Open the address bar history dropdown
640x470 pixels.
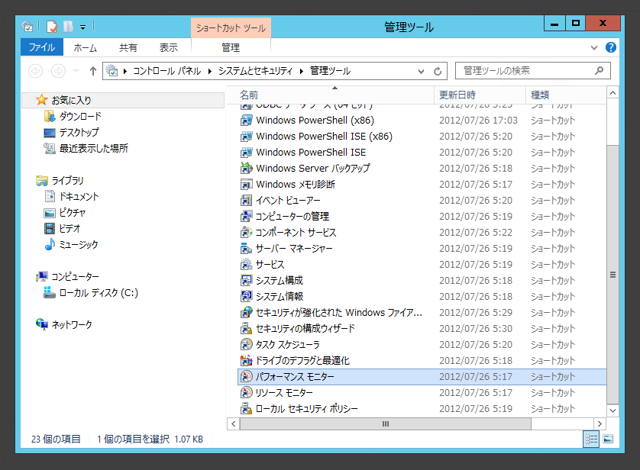pos(421,71)
